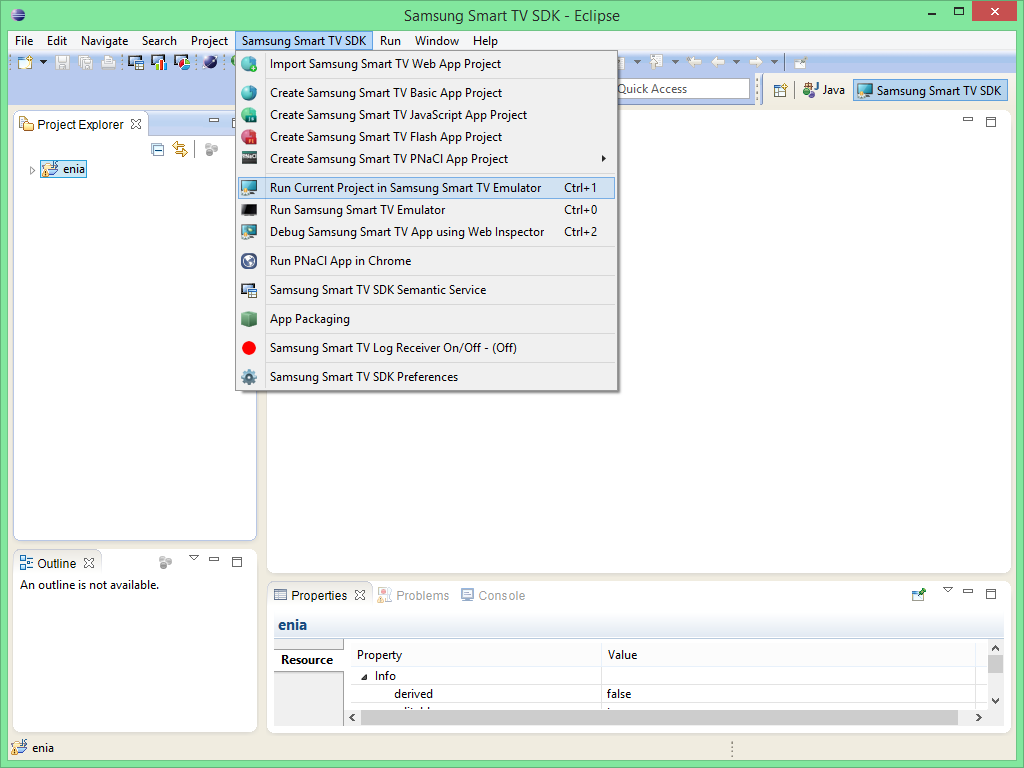Switch to the Problems tab

[x=414, y=595]
